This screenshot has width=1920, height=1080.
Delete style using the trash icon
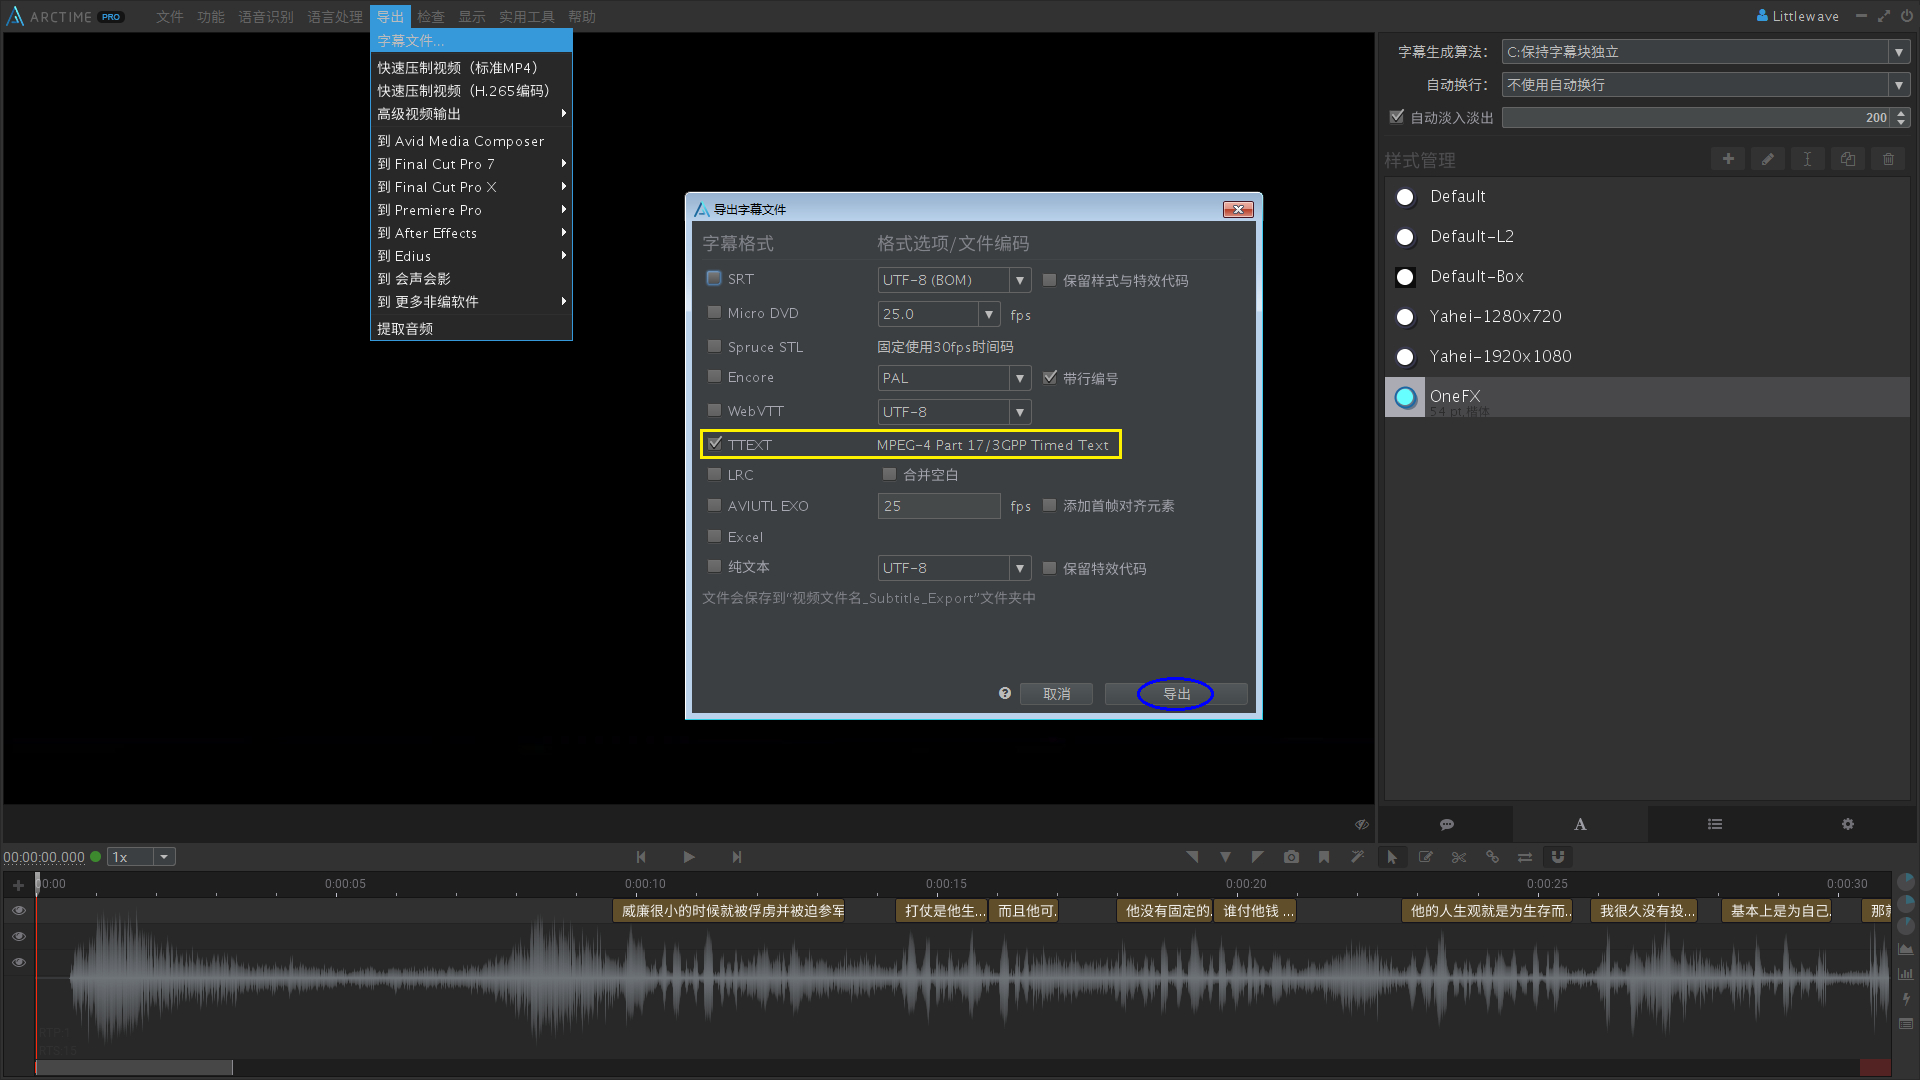1888,159
